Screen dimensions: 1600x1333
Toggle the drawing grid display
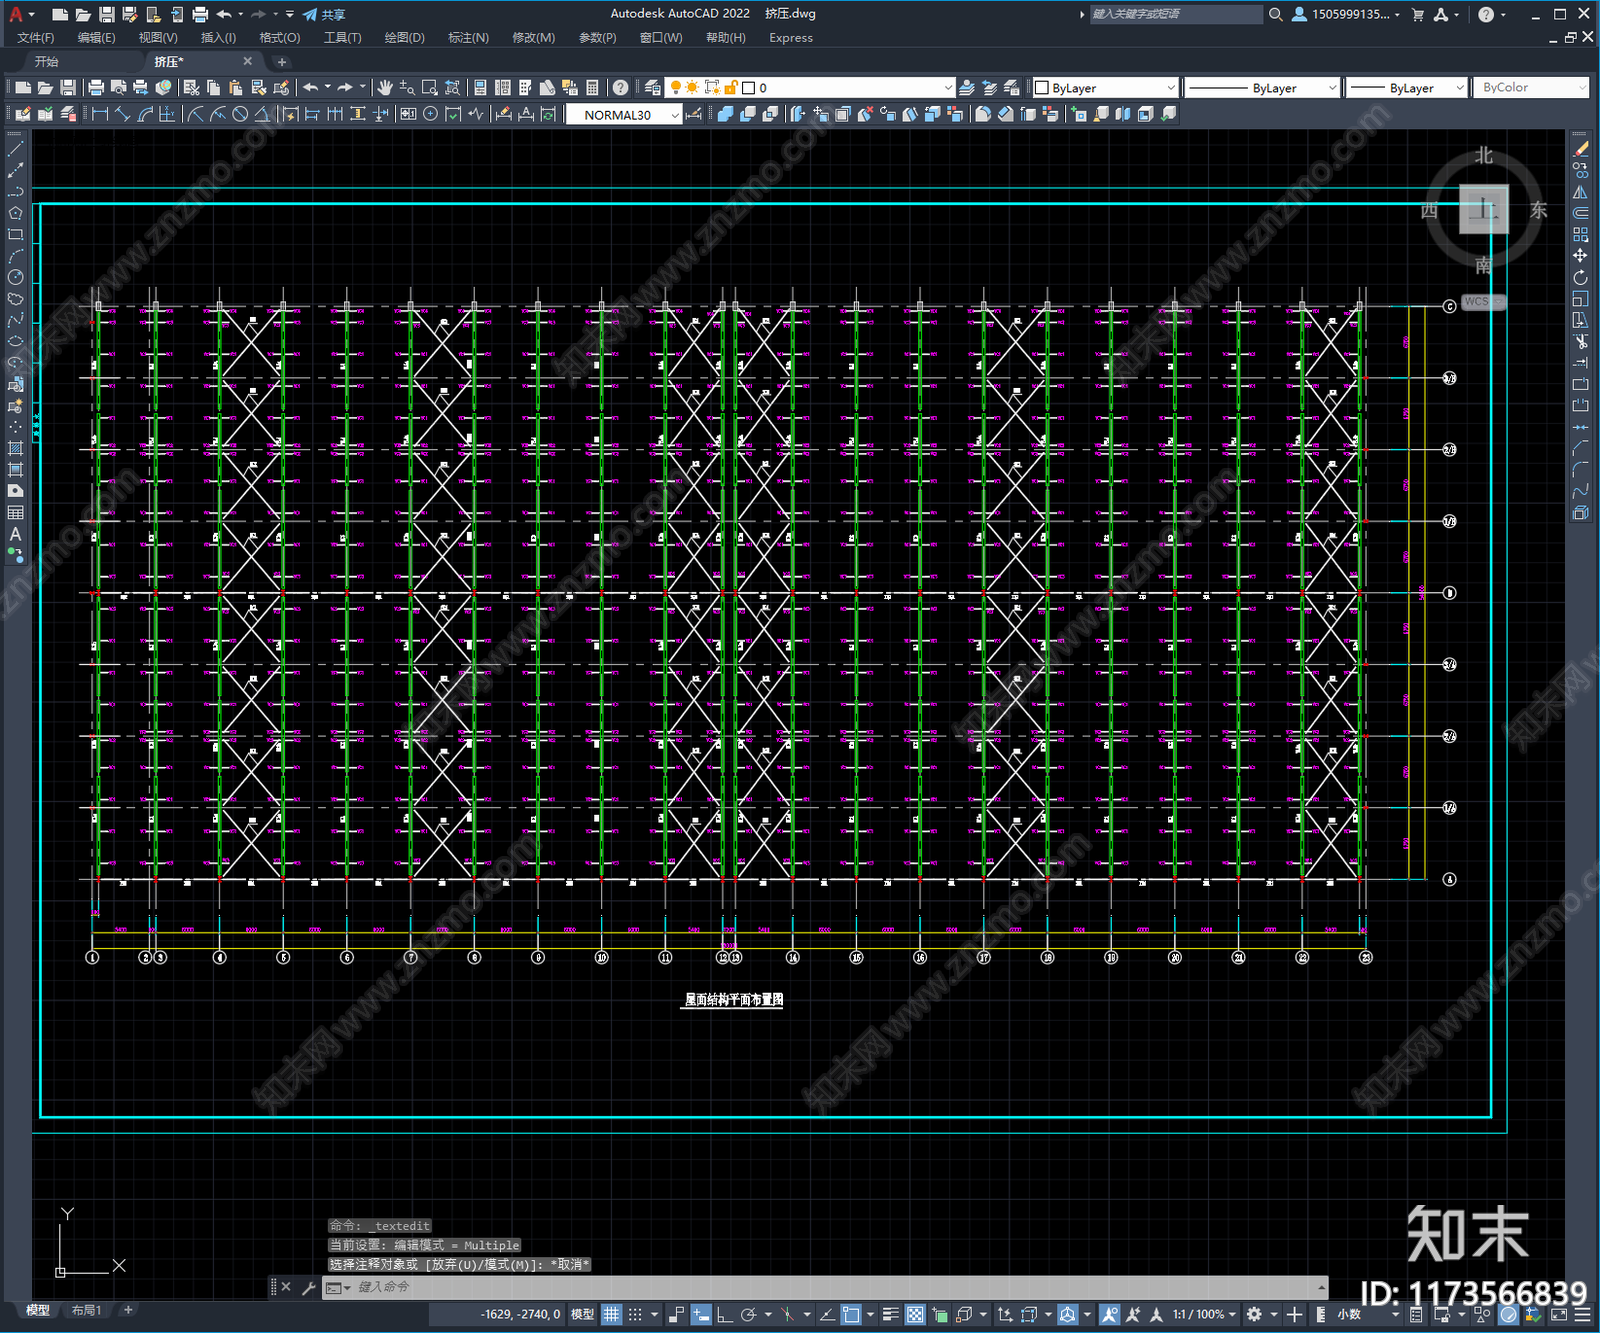(611, 1314)
